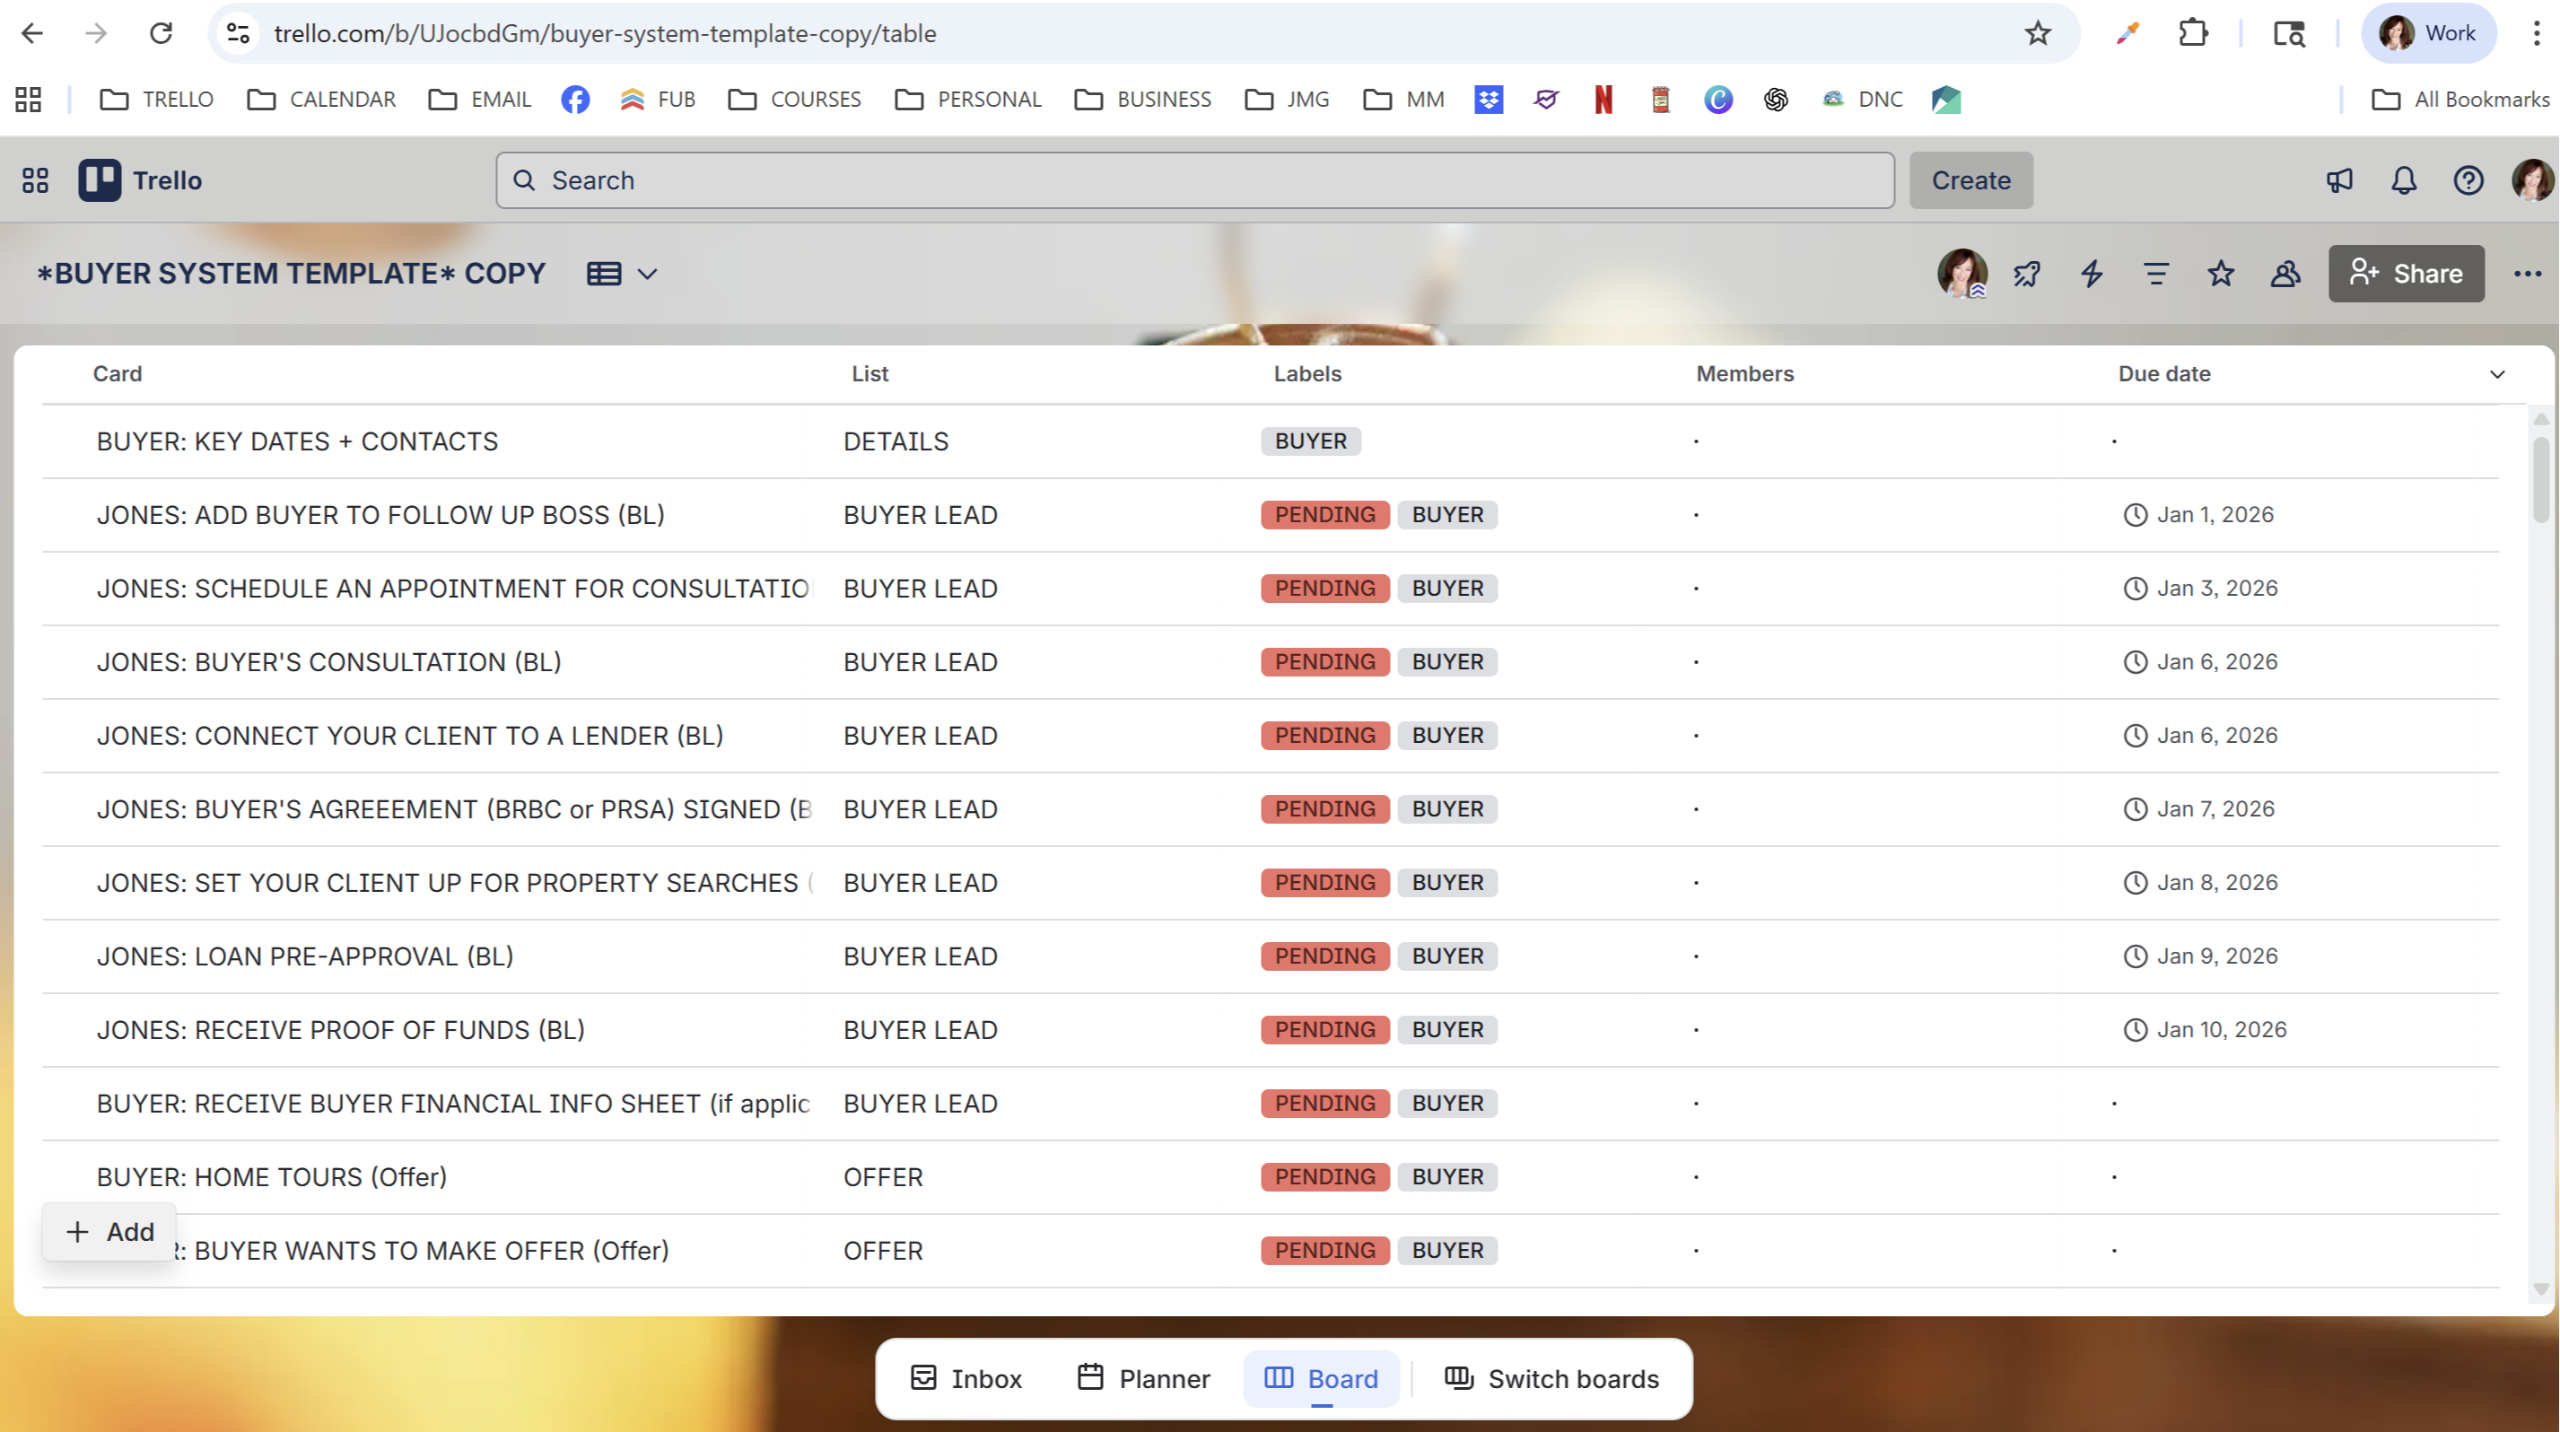Expand the Due date column chevron
The width and height of the screenshot is (2560, 1432).
[2497, 374]
